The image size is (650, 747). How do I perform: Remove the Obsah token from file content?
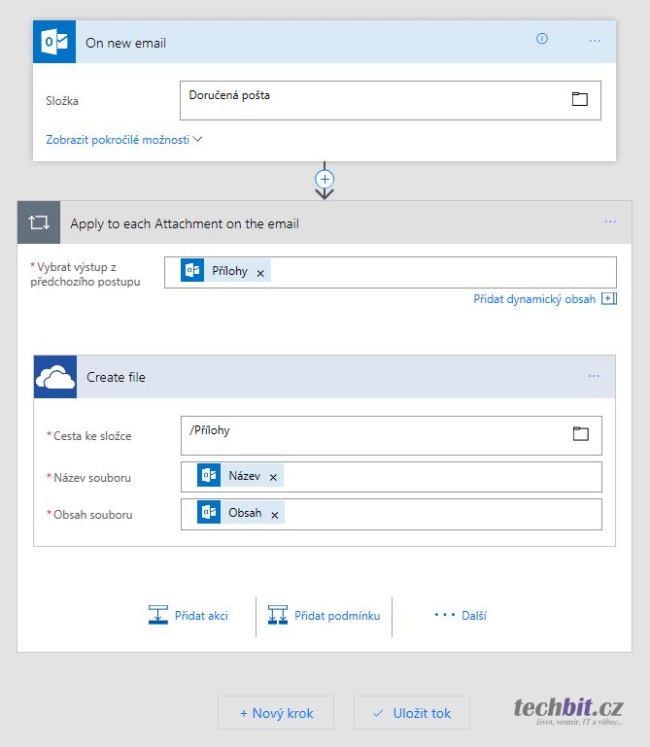pos(274,514)
